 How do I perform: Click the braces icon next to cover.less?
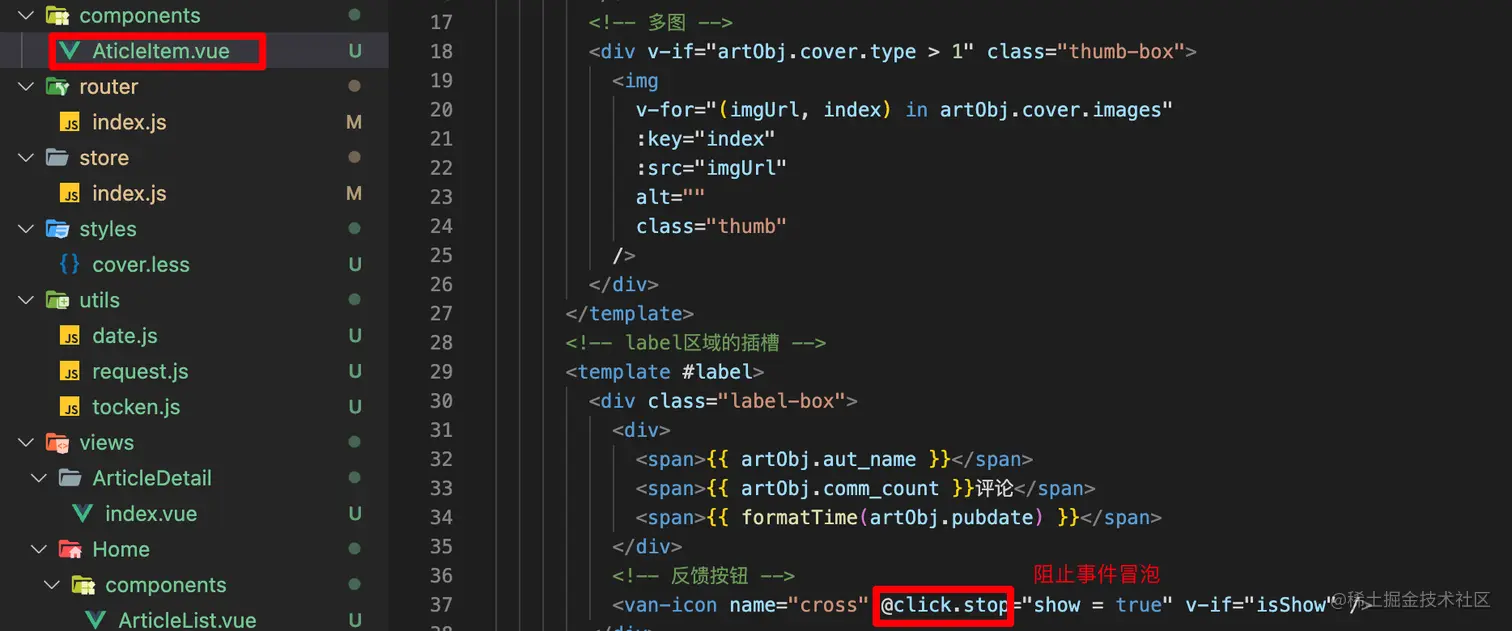tap(70, 264)
